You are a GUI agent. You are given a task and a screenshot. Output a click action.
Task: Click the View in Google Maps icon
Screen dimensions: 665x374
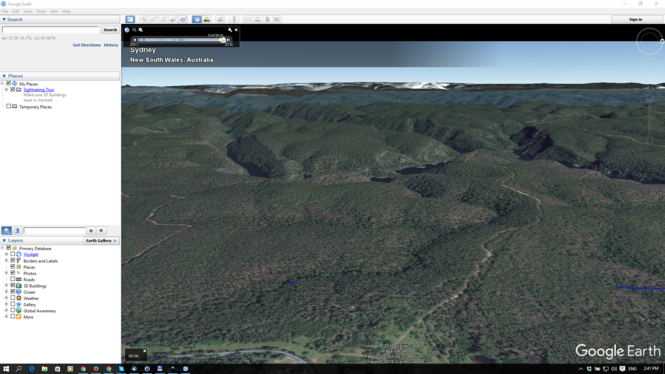(277, 20)
